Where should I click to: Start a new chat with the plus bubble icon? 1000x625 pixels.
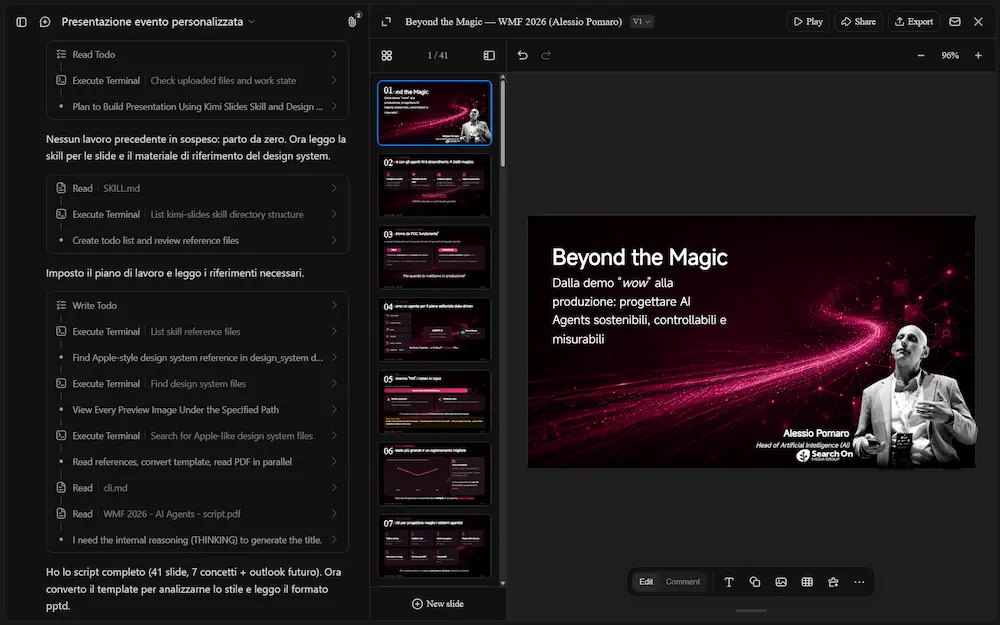pyautogui.click(x=45, y=22)
